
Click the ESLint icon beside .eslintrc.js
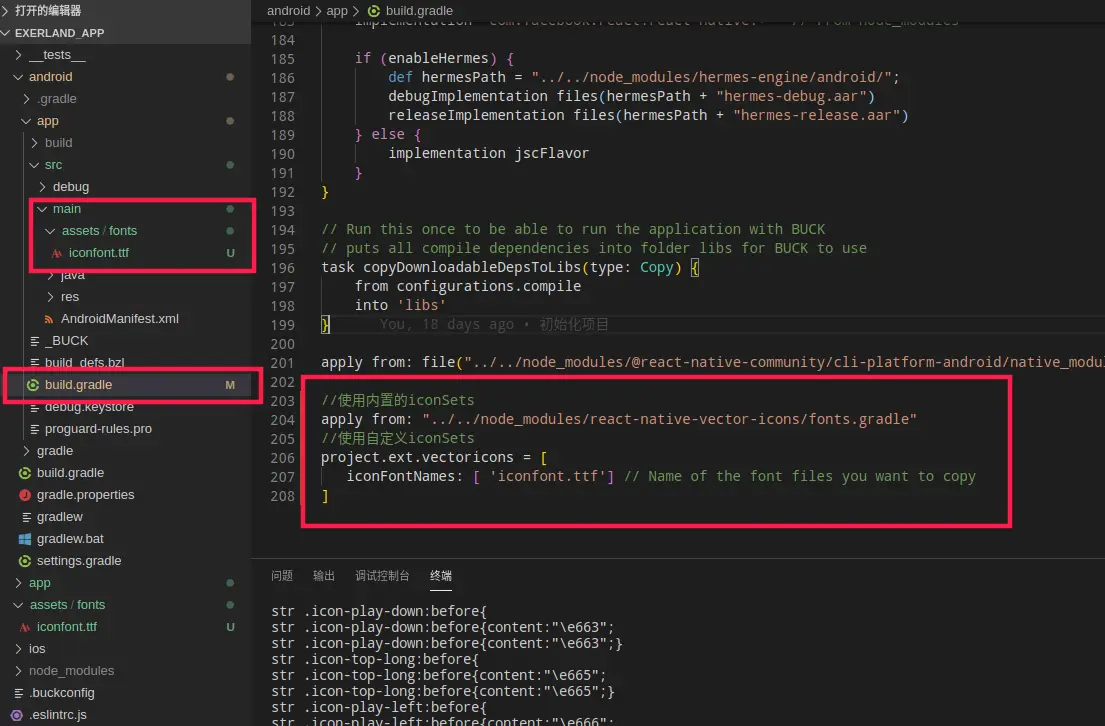[17, 715]
